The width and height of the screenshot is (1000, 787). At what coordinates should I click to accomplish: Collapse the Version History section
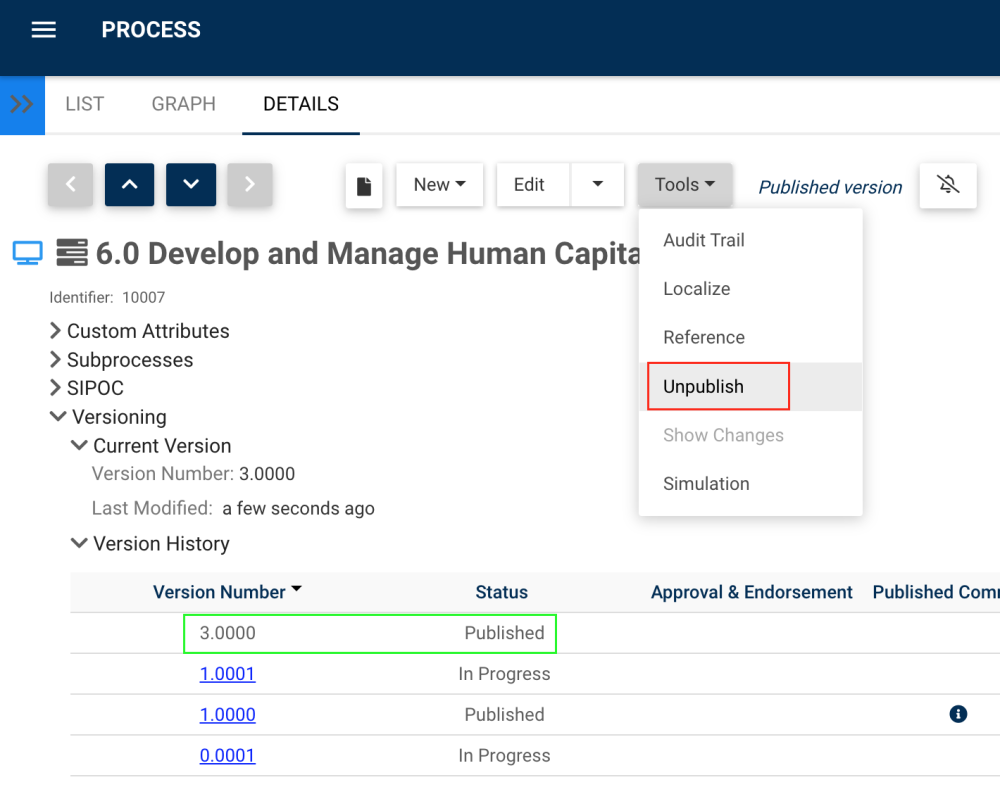point(79,544)
